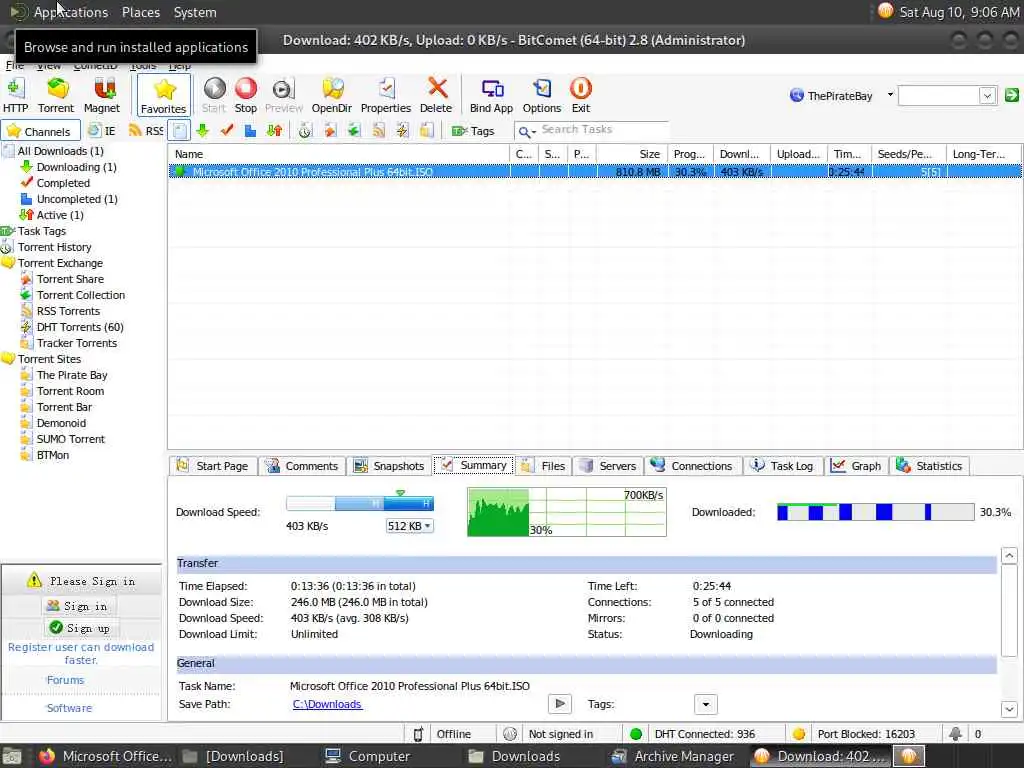Open the Forums link

[x=65, y=680]
